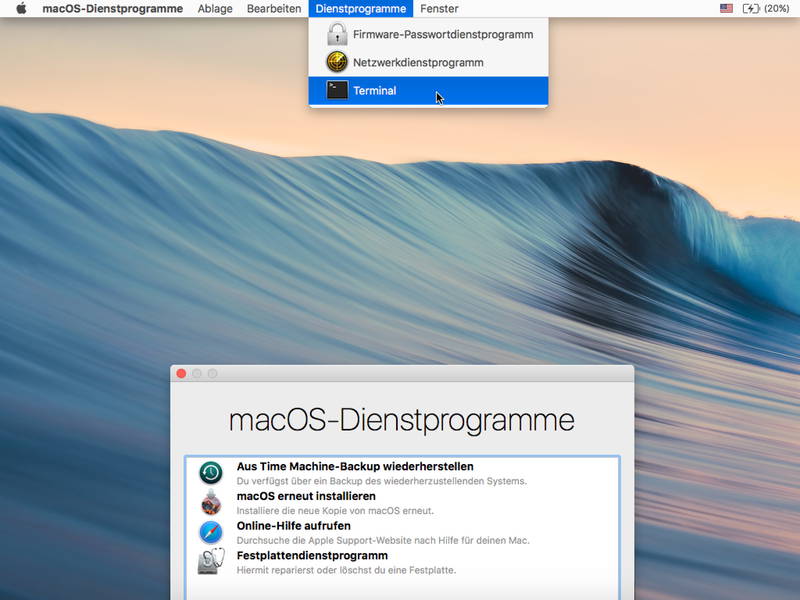The width and height of the screenshot is (800, 600).
Task: Select Aus Time Machine-Backup wiederherstellen
Action: [402, 473]
